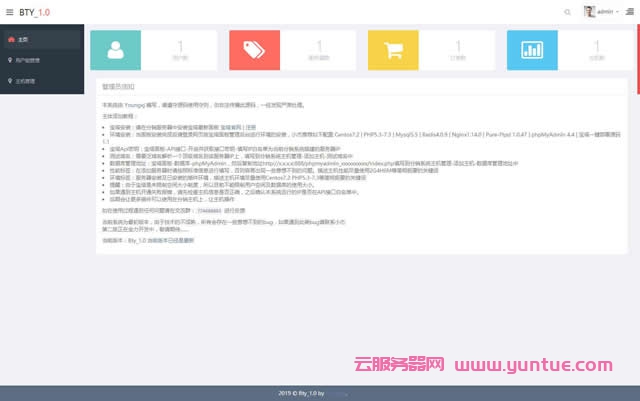
Task: Open the search magnifier icon
Action: (568, 12)
